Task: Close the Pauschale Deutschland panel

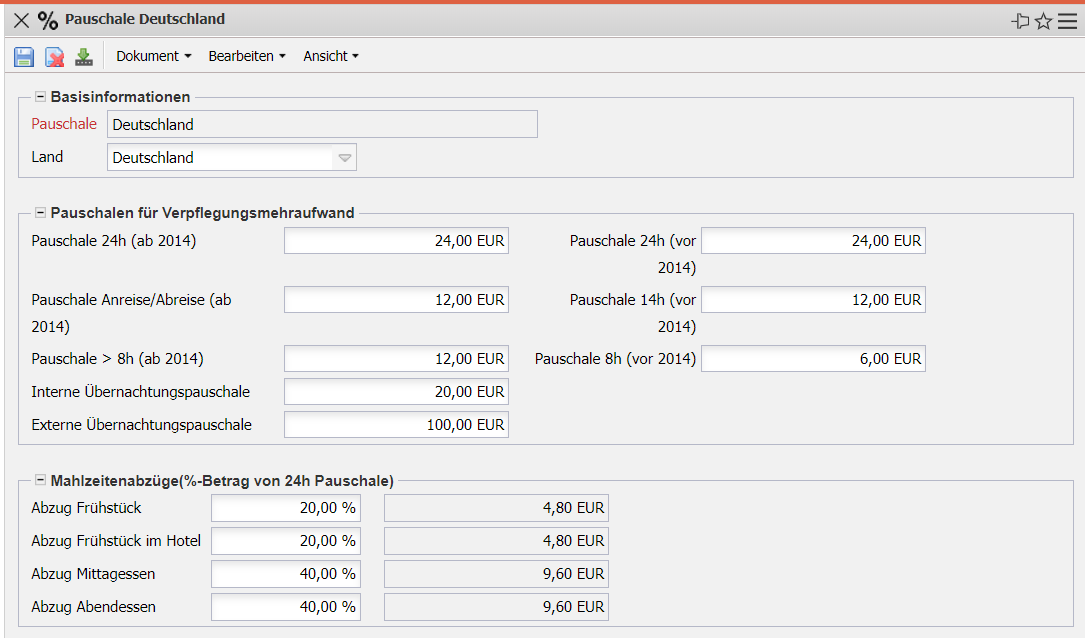Action: [x=21, y=20]
